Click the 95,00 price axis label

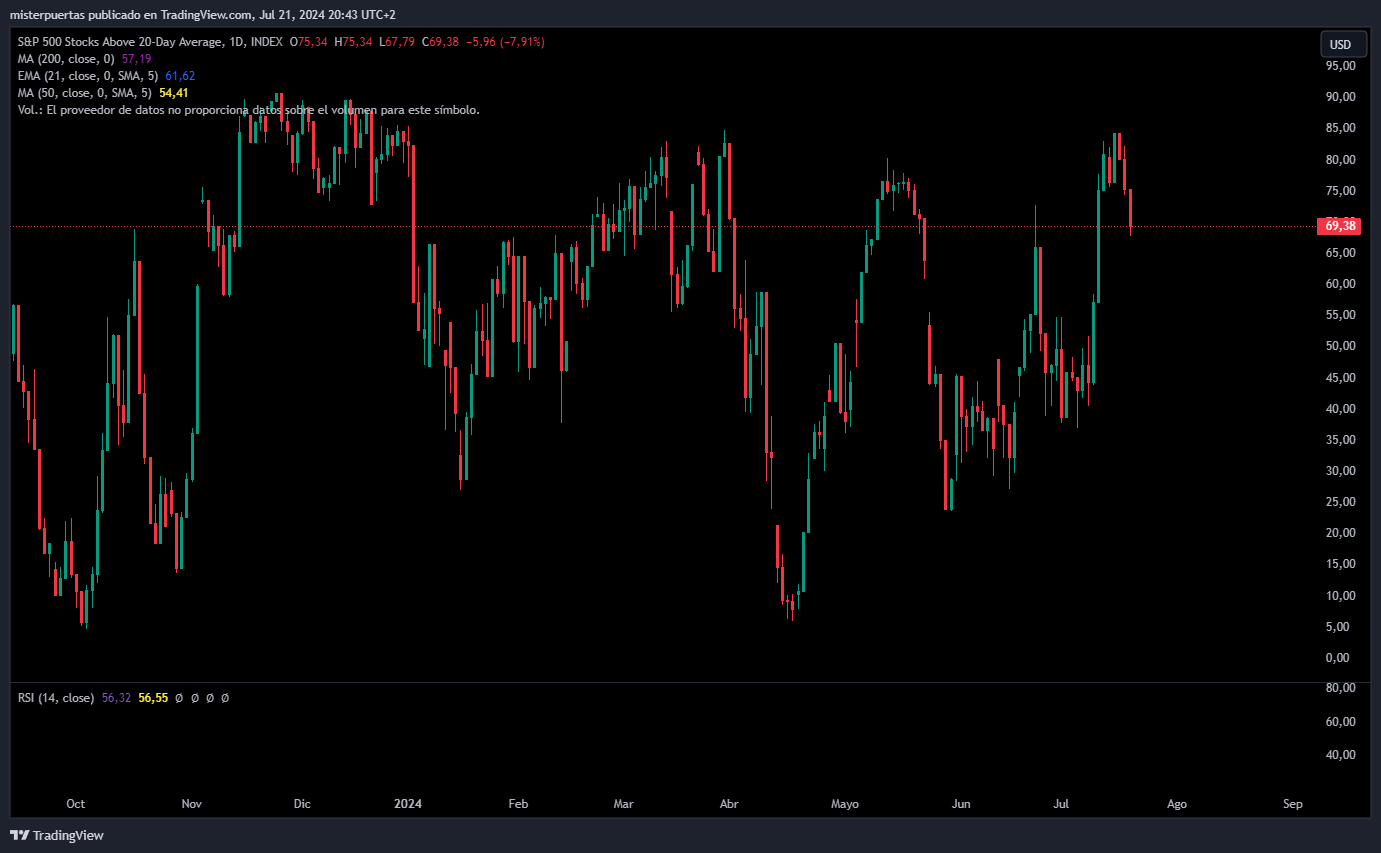[x=1341, y=66]
